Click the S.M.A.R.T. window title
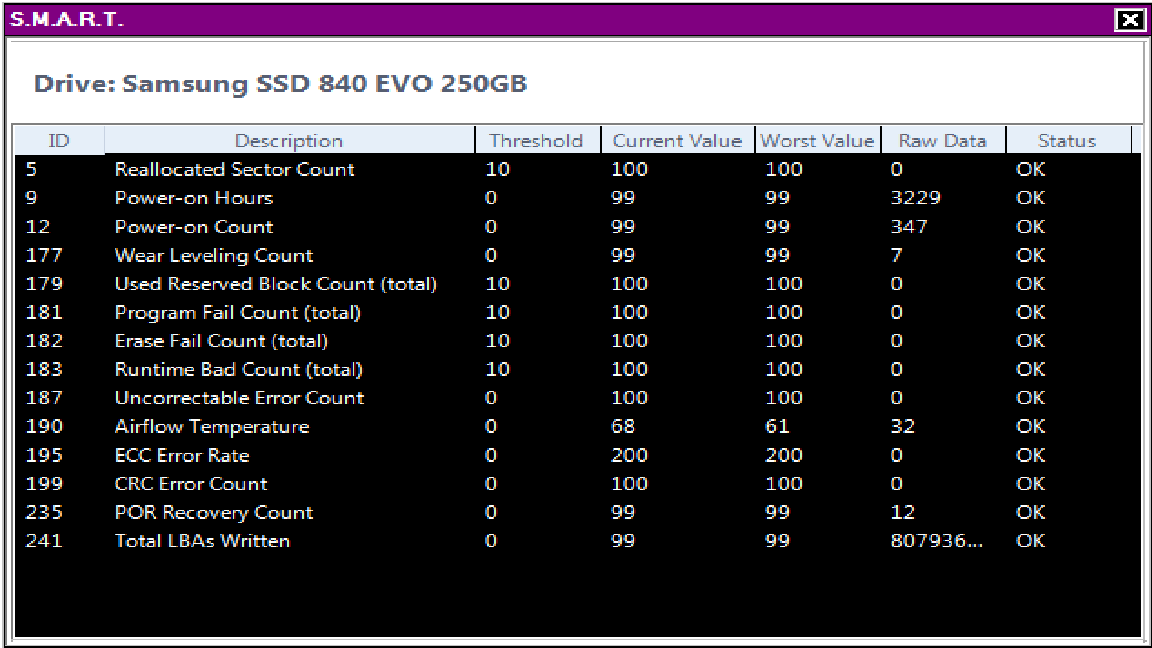1152x648 pixels. 66,19
